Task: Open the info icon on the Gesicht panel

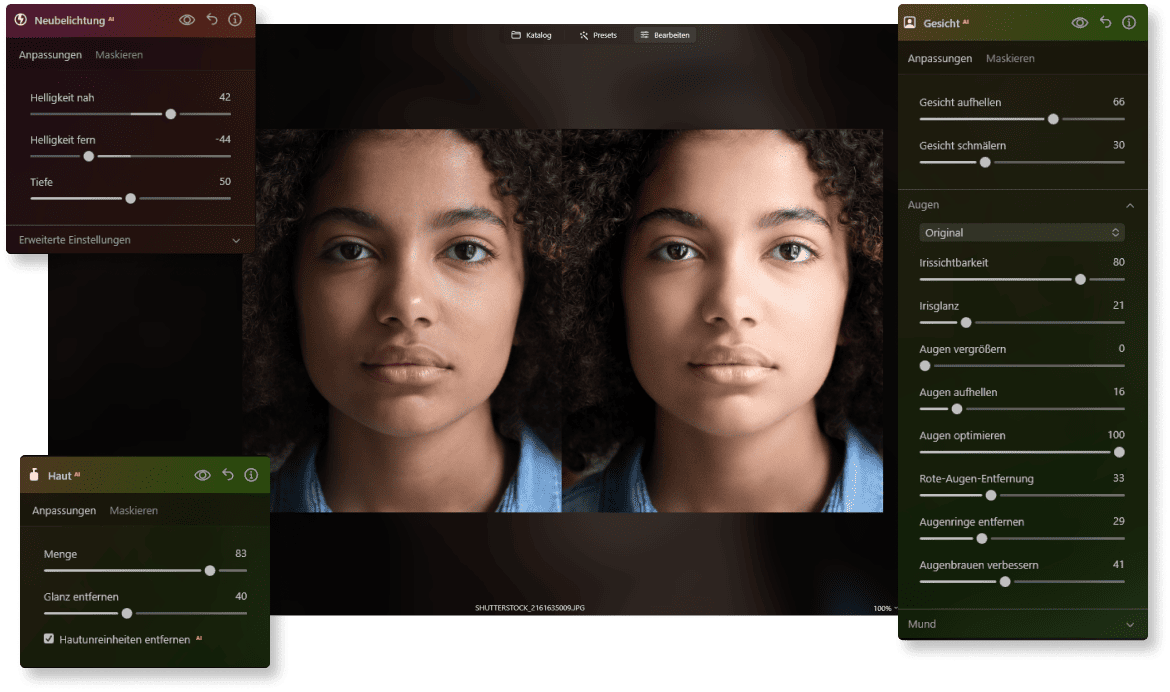Action: coord(1130,22)
